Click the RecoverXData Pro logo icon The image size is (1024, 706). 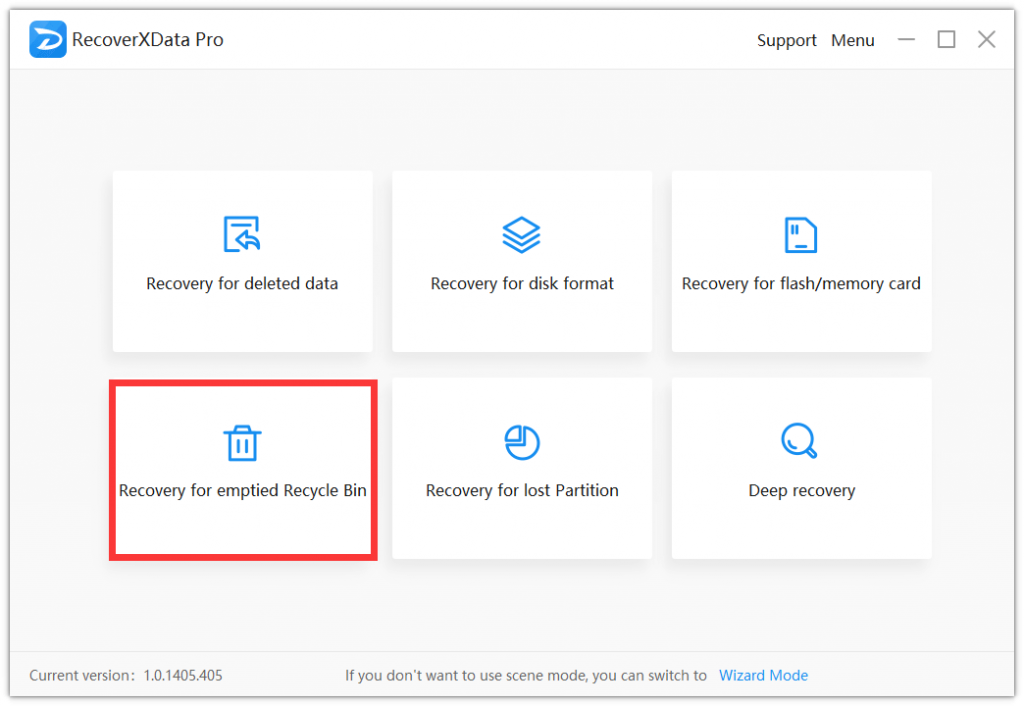click(47, 39)
